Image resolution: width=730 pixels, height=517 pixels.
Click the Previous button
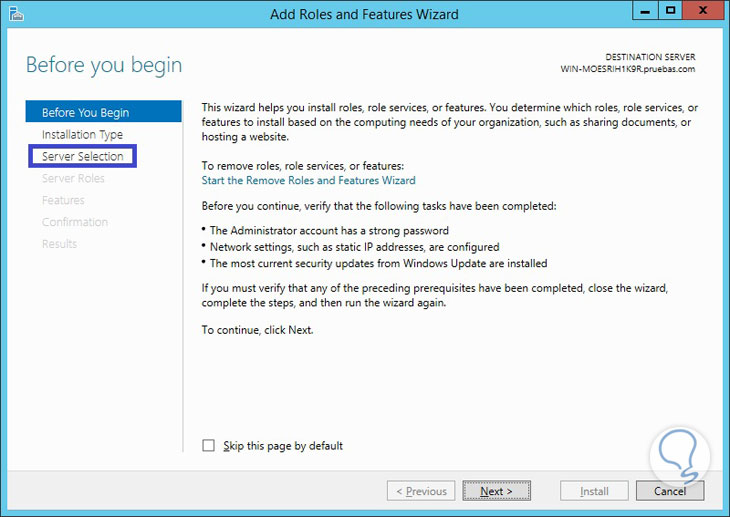[421, 491]
